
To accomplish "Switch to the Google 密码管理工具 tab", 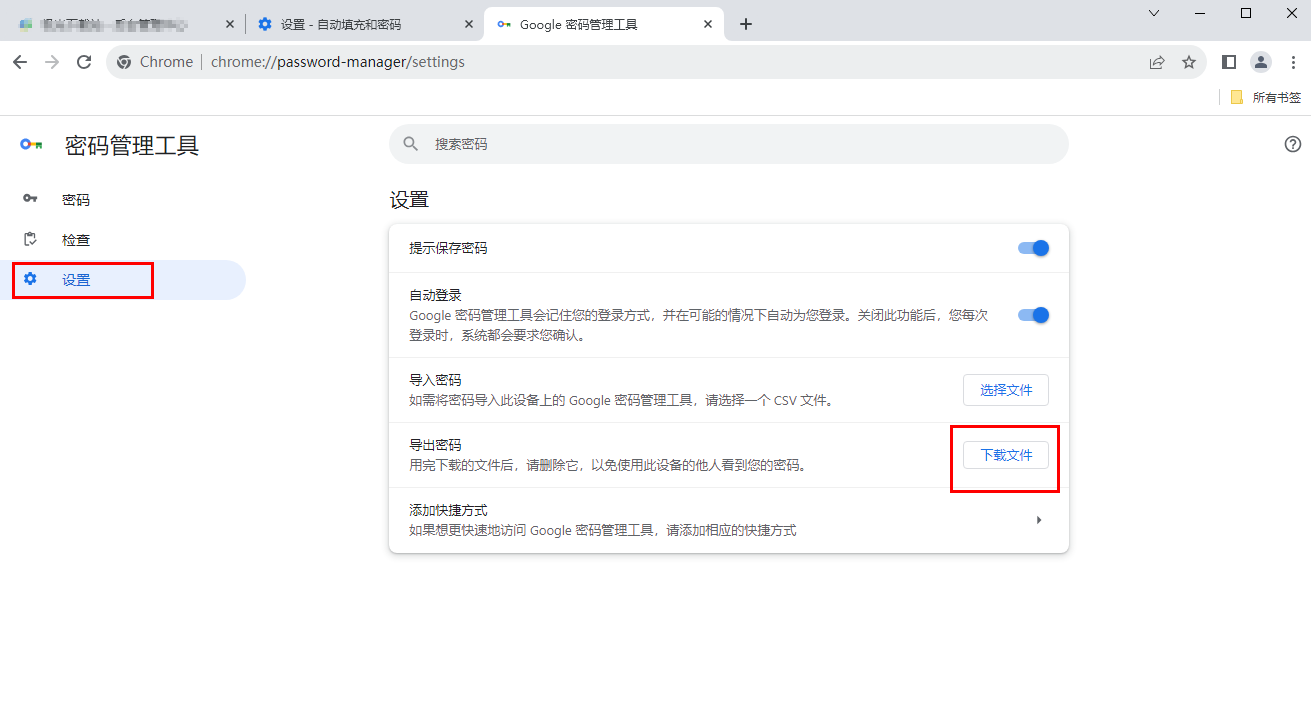I will click(604, 24).
